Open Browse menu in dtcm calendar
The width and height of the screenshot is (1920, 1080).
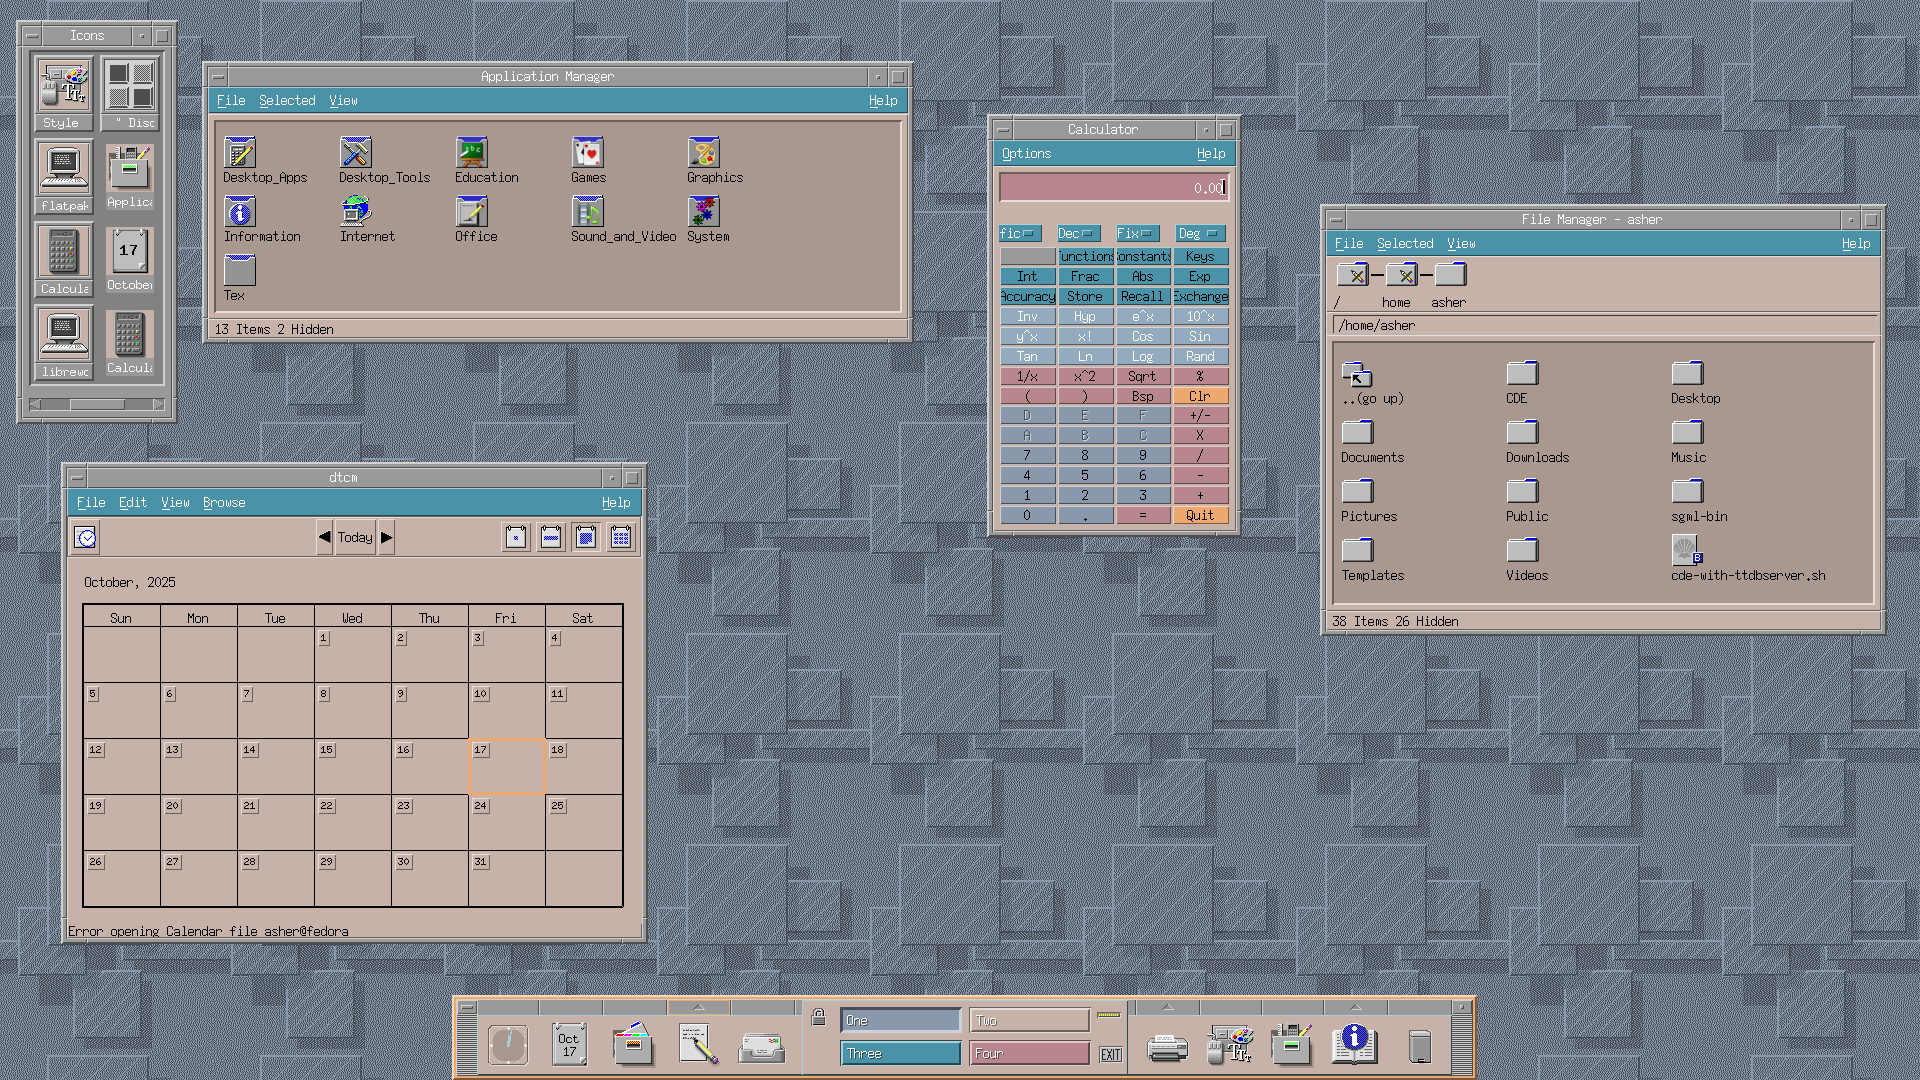224,503
